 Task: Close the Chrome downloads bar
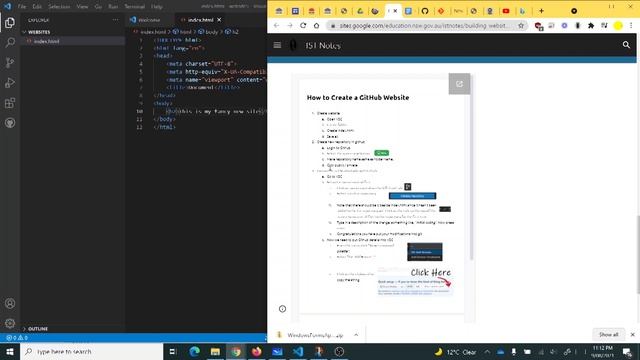(x=632, y=335)
